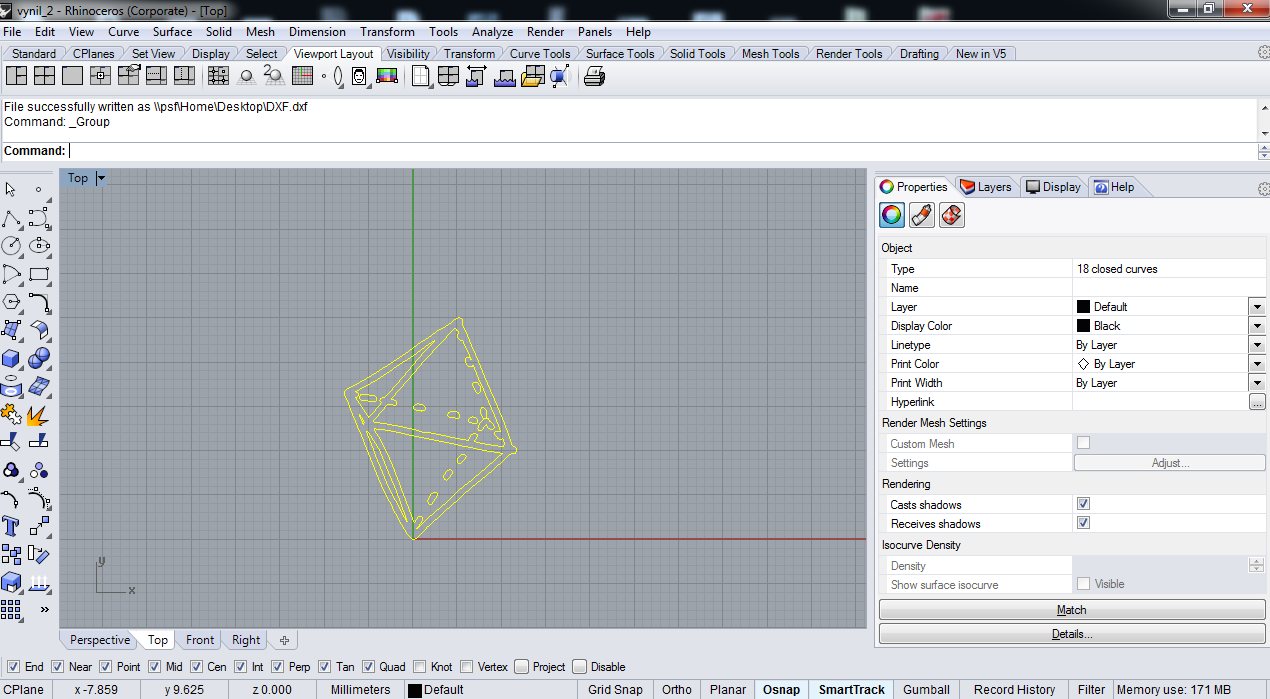The width and height of the screenshot is (1270, 699).
Task: Select the Array grid tool
Action: point(11,609)
